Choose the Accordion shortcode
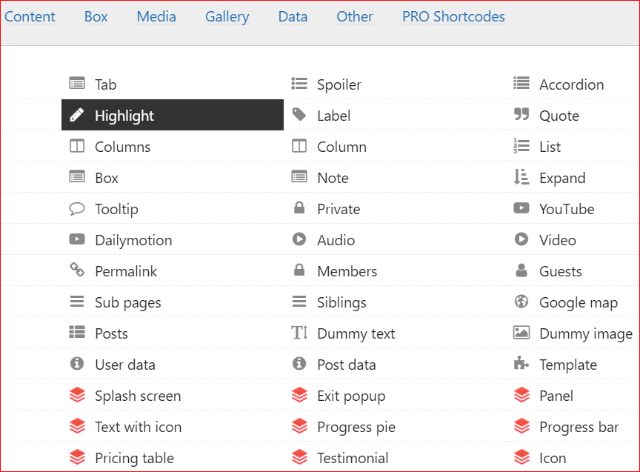 click(x=573, y=84)
